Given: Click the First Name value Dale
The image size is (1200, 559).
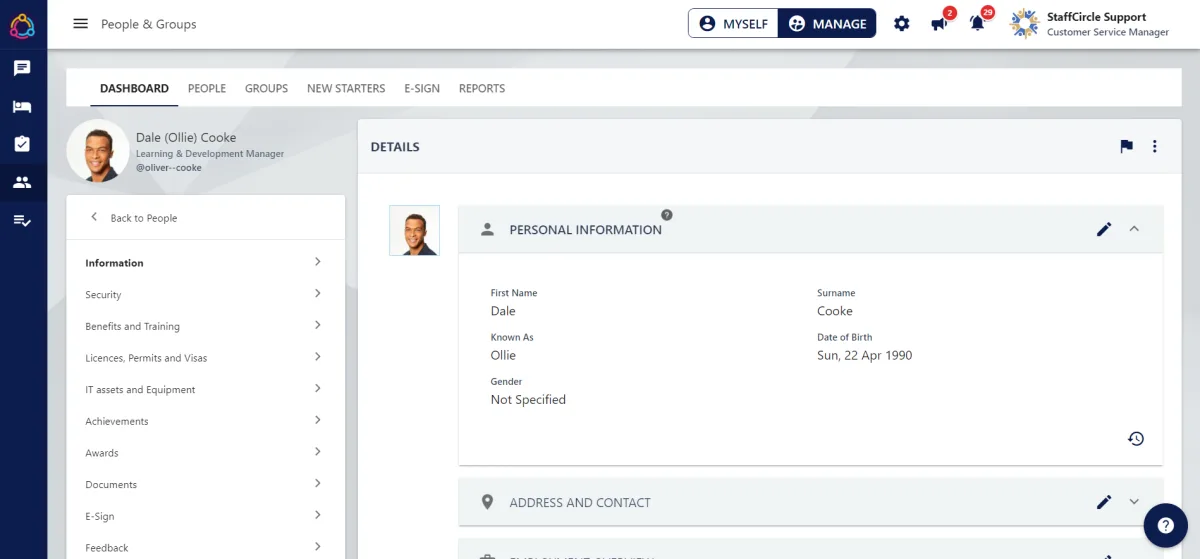Looking at the screenshot, I should tap(503, 311).
